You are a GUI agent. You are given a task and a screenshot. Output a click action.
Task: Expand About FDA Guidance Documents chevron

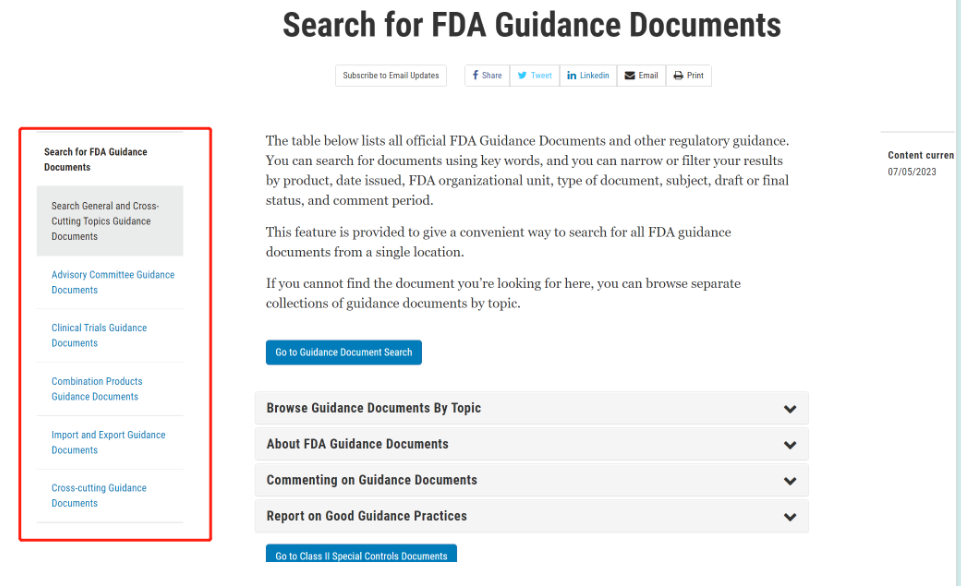point(790,445)
